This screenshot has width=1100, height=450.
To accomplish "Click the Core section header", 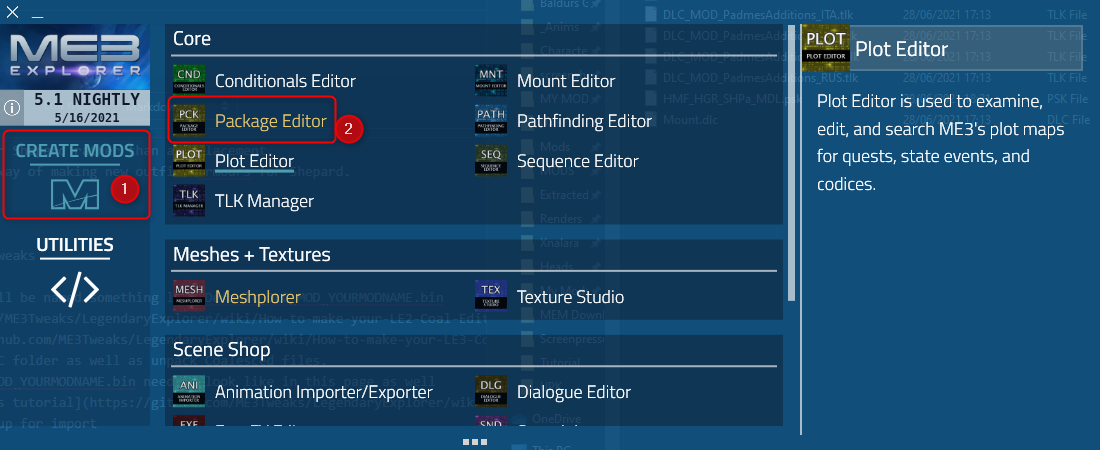I will point(192,39).
